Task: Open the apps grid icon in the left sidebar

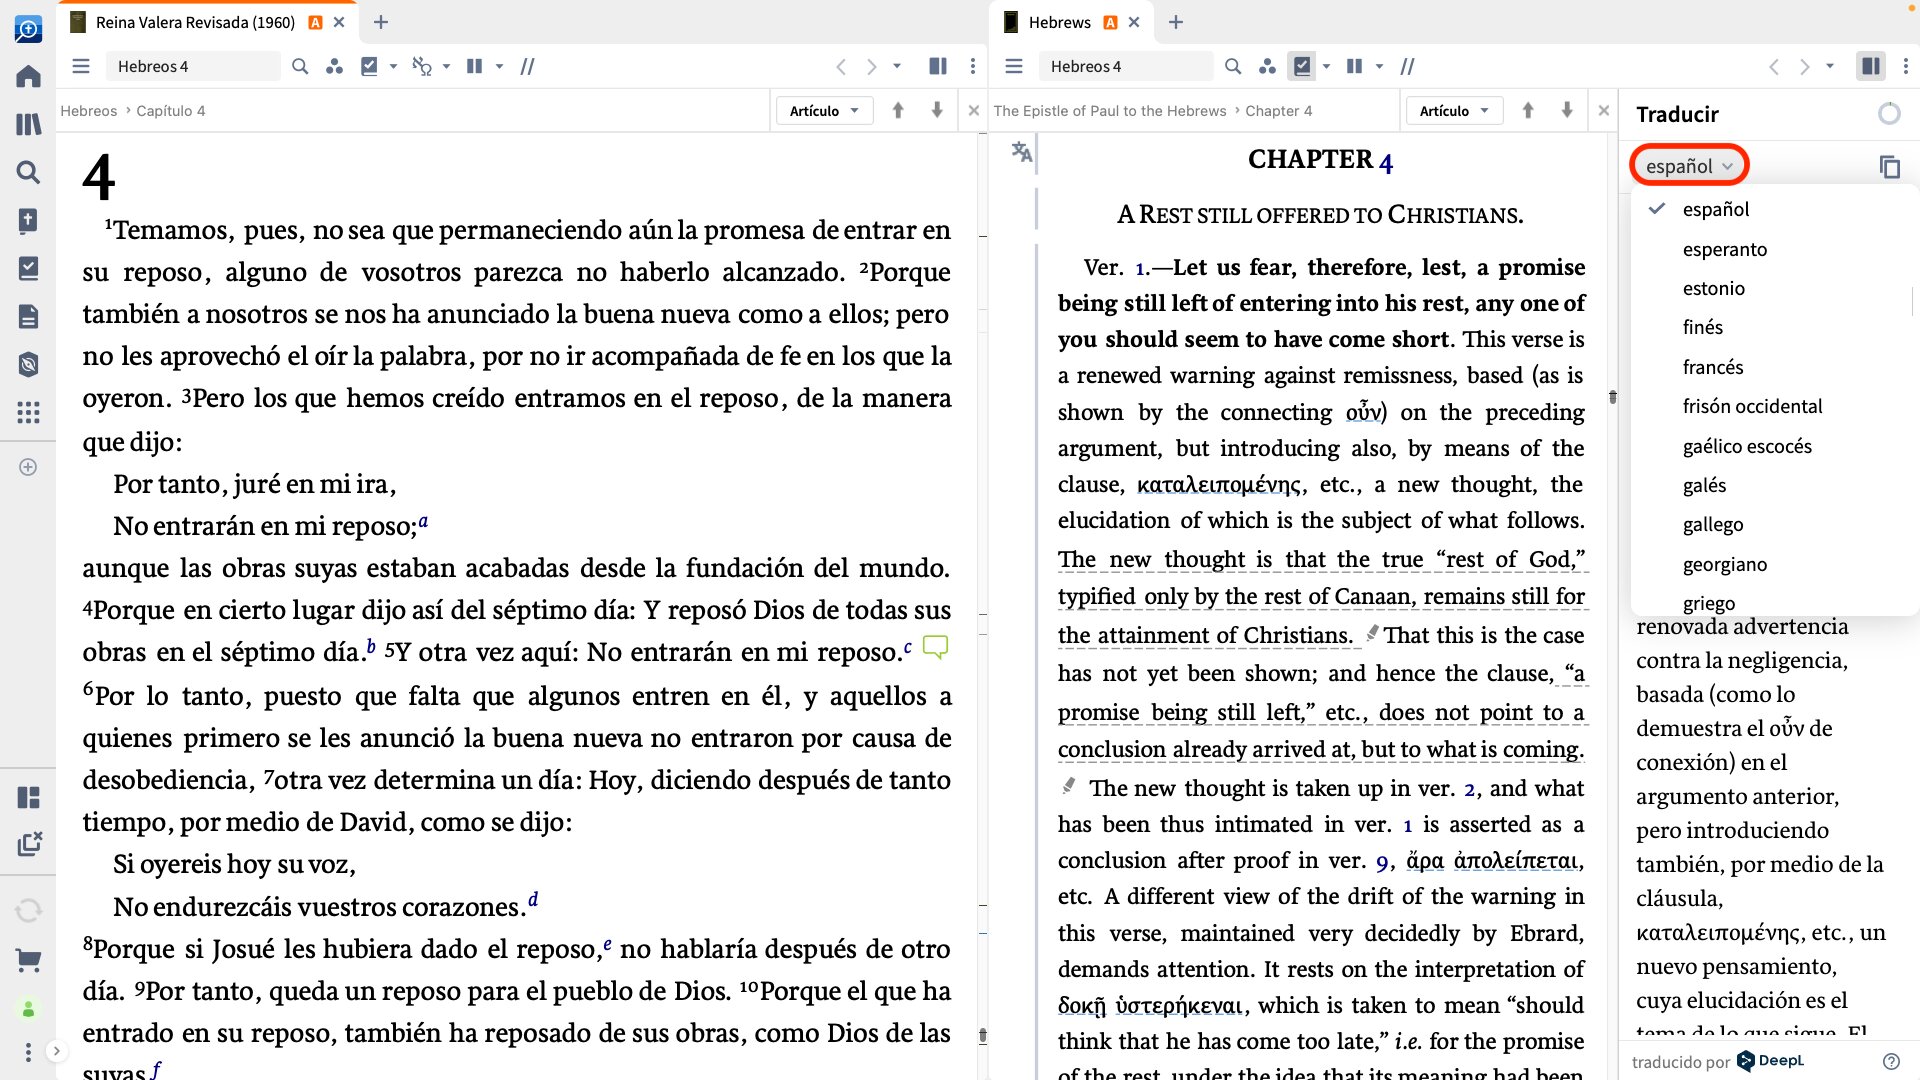Action: tap(28, 412)
